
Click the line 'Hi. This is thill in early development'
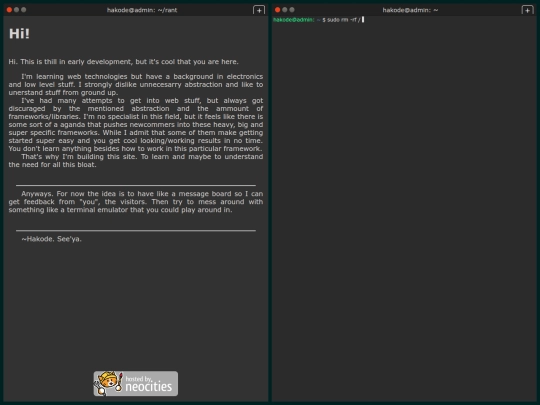pyautogui.click(x=123, y=62)
